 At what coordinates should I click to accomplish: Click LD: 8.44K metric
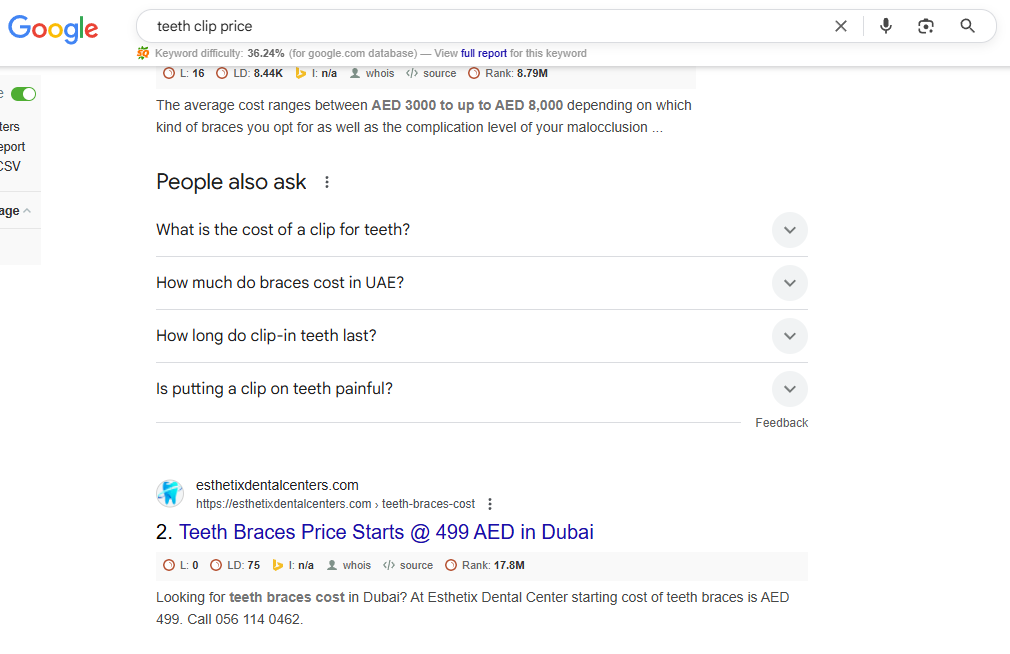tap(249, 73)
